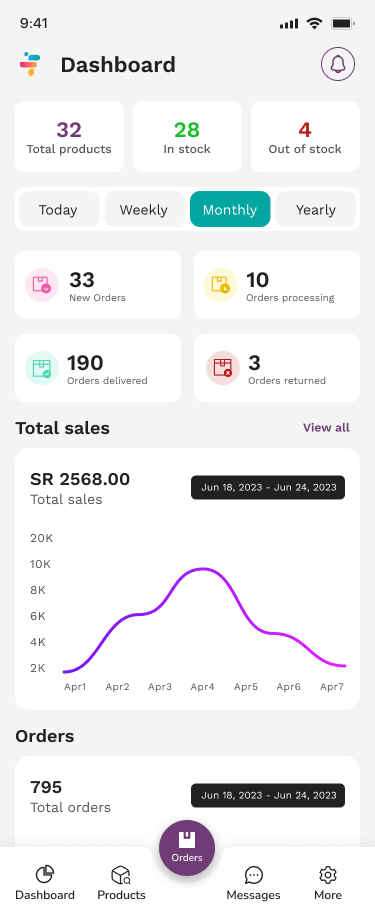Screen dimensions: 375x917
Task: Tap the round purple Orders button
Action: (187, 848)
